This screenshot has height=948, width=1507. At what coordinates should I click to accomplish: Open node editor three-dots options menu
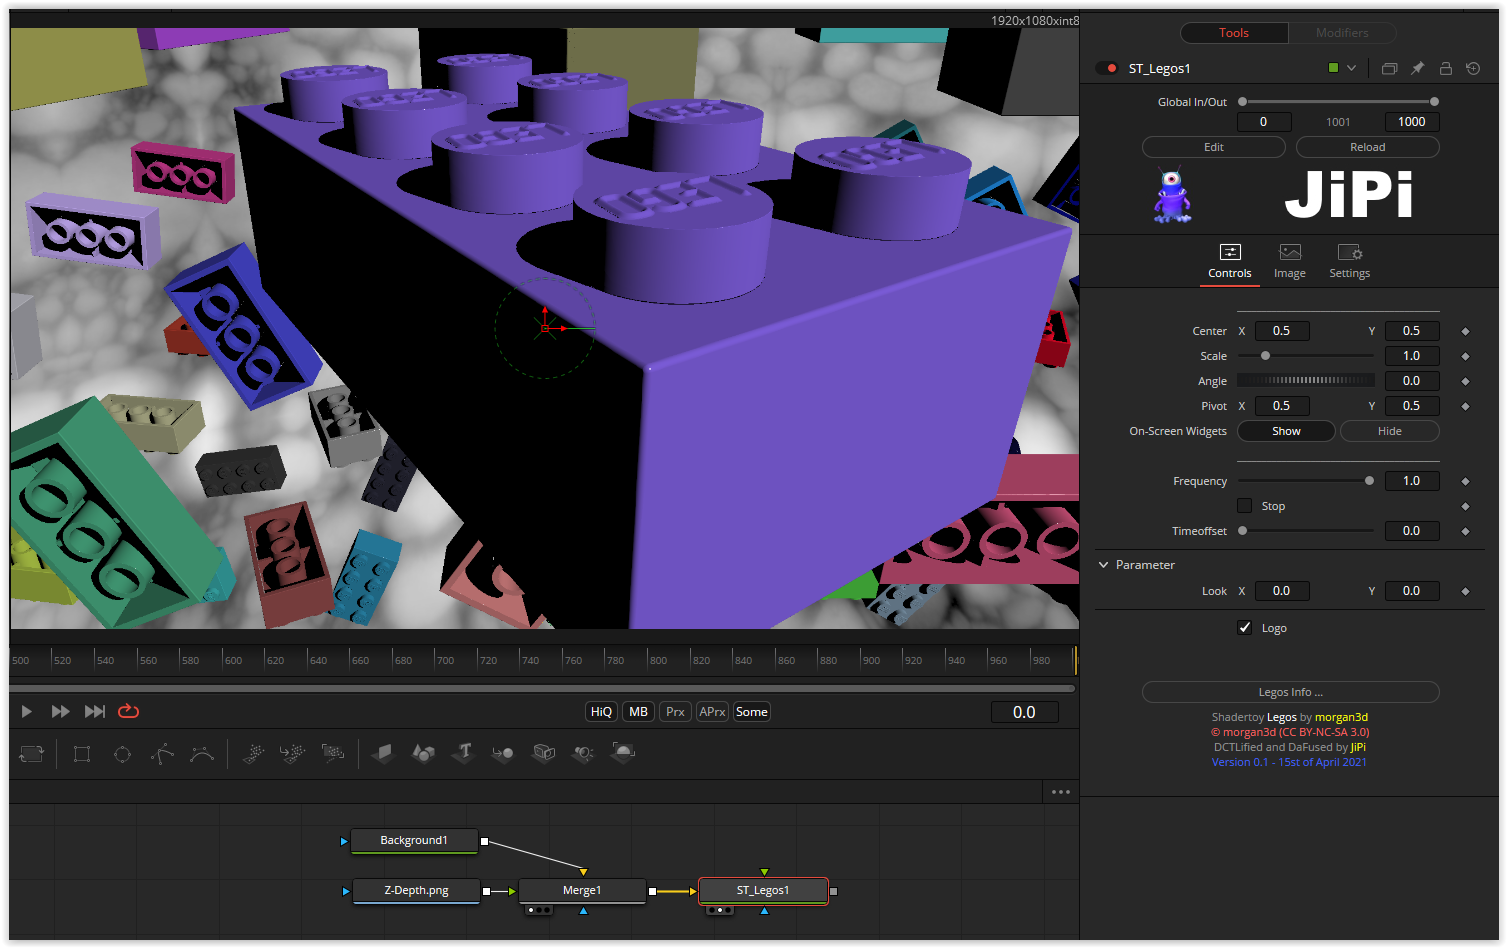click(x=1061, y=792)
